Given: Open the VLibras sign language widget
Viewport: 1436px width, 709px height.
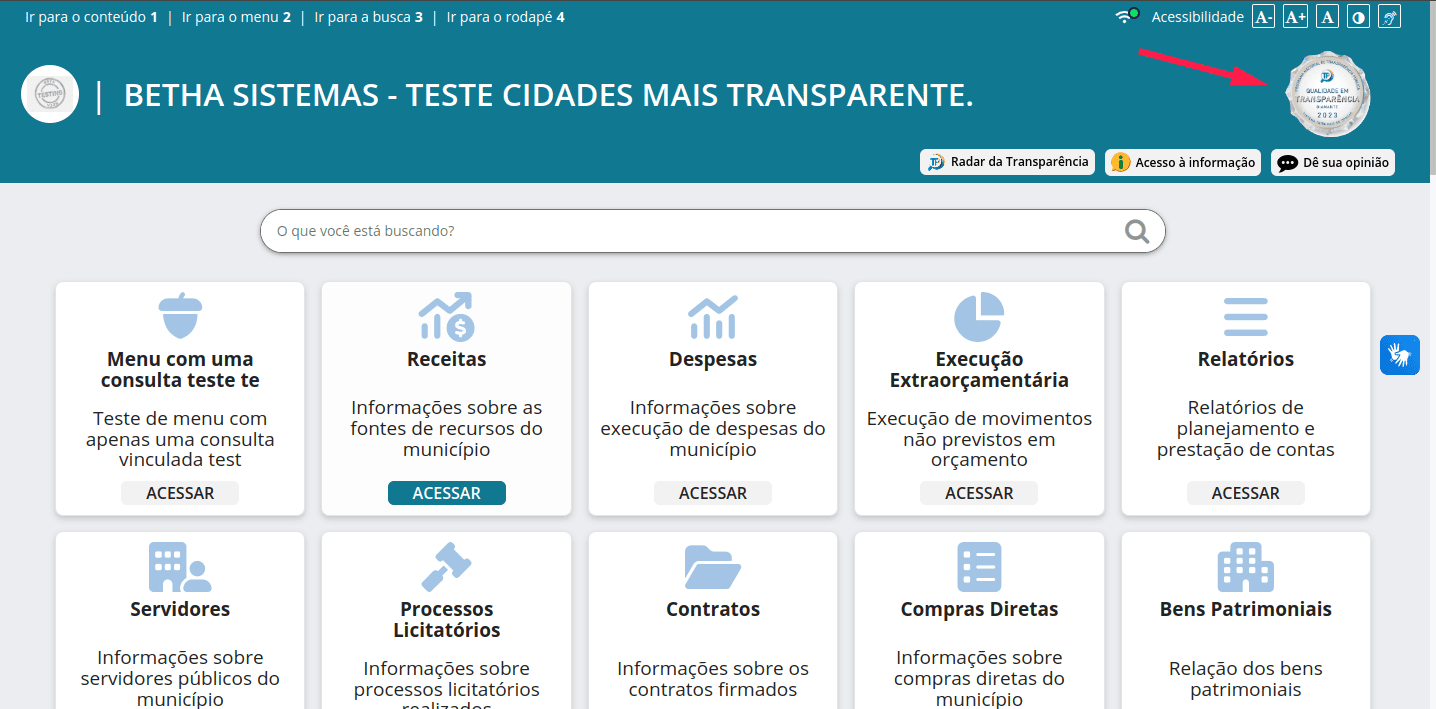Looking at the screenshot, I should click(x=1399, y=355).
